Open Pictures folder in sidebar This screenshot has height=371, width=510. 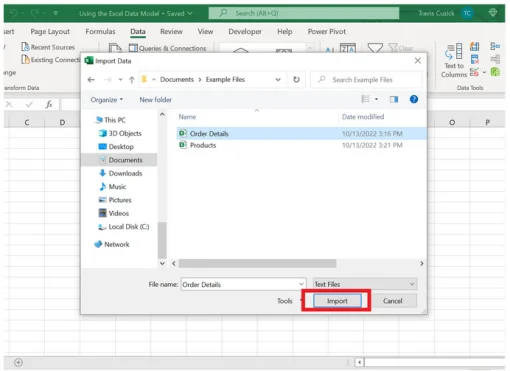[115, 200]
